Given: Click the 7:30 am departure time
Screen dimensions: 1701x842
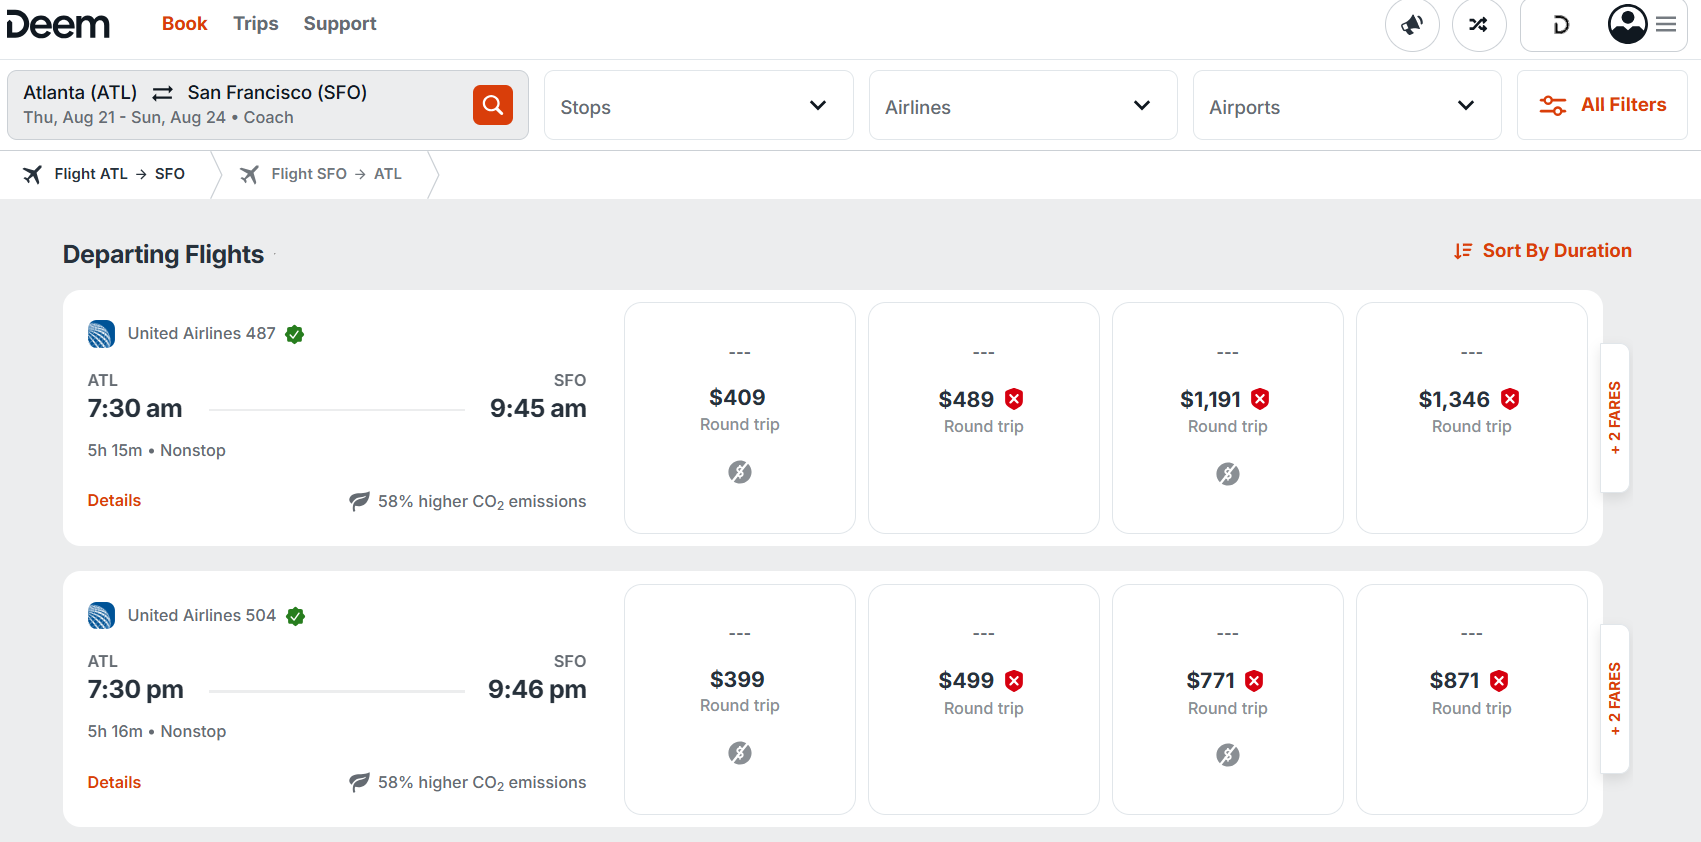Looking at the screenshot, I should click(135, 409).
